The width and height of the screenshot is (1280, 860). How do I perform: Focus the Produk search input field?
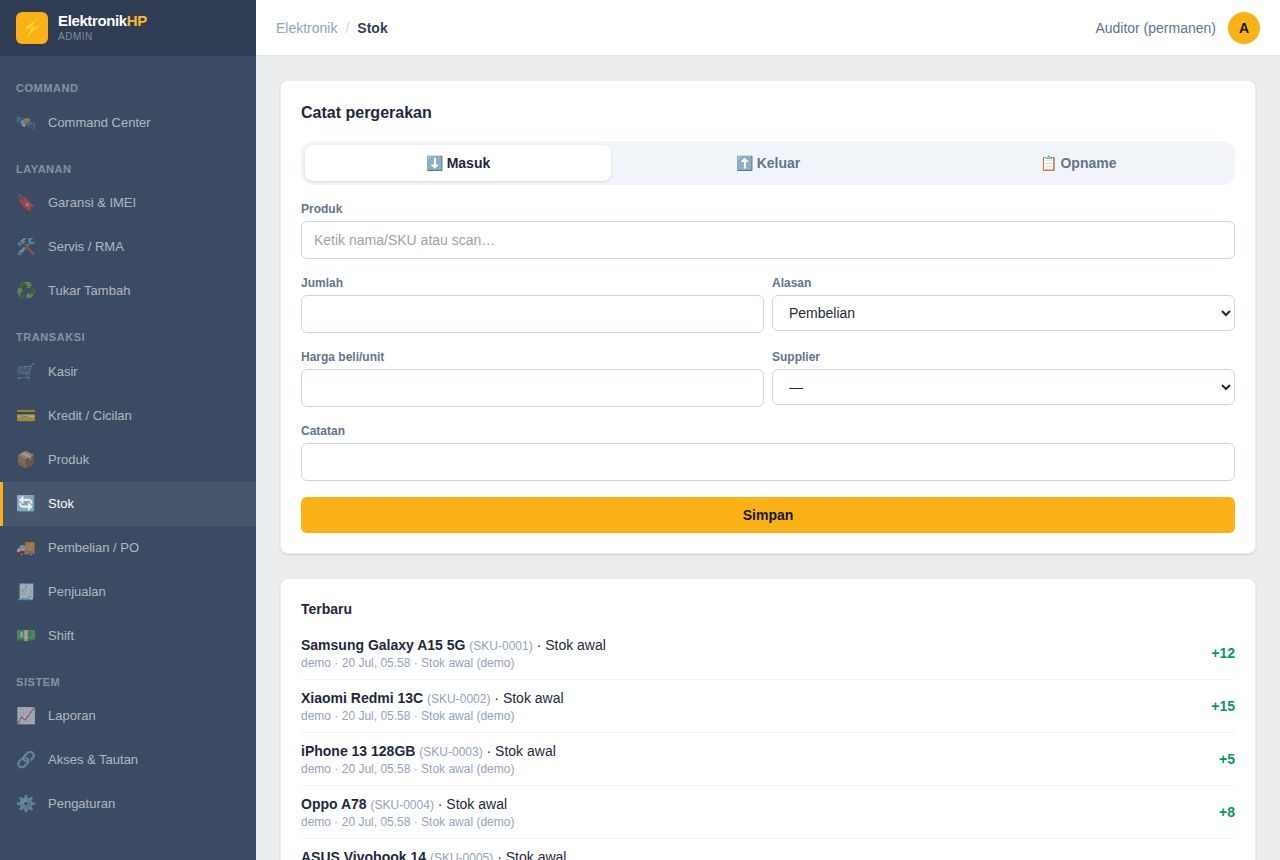pyautogui.click(x=768, y=240)
